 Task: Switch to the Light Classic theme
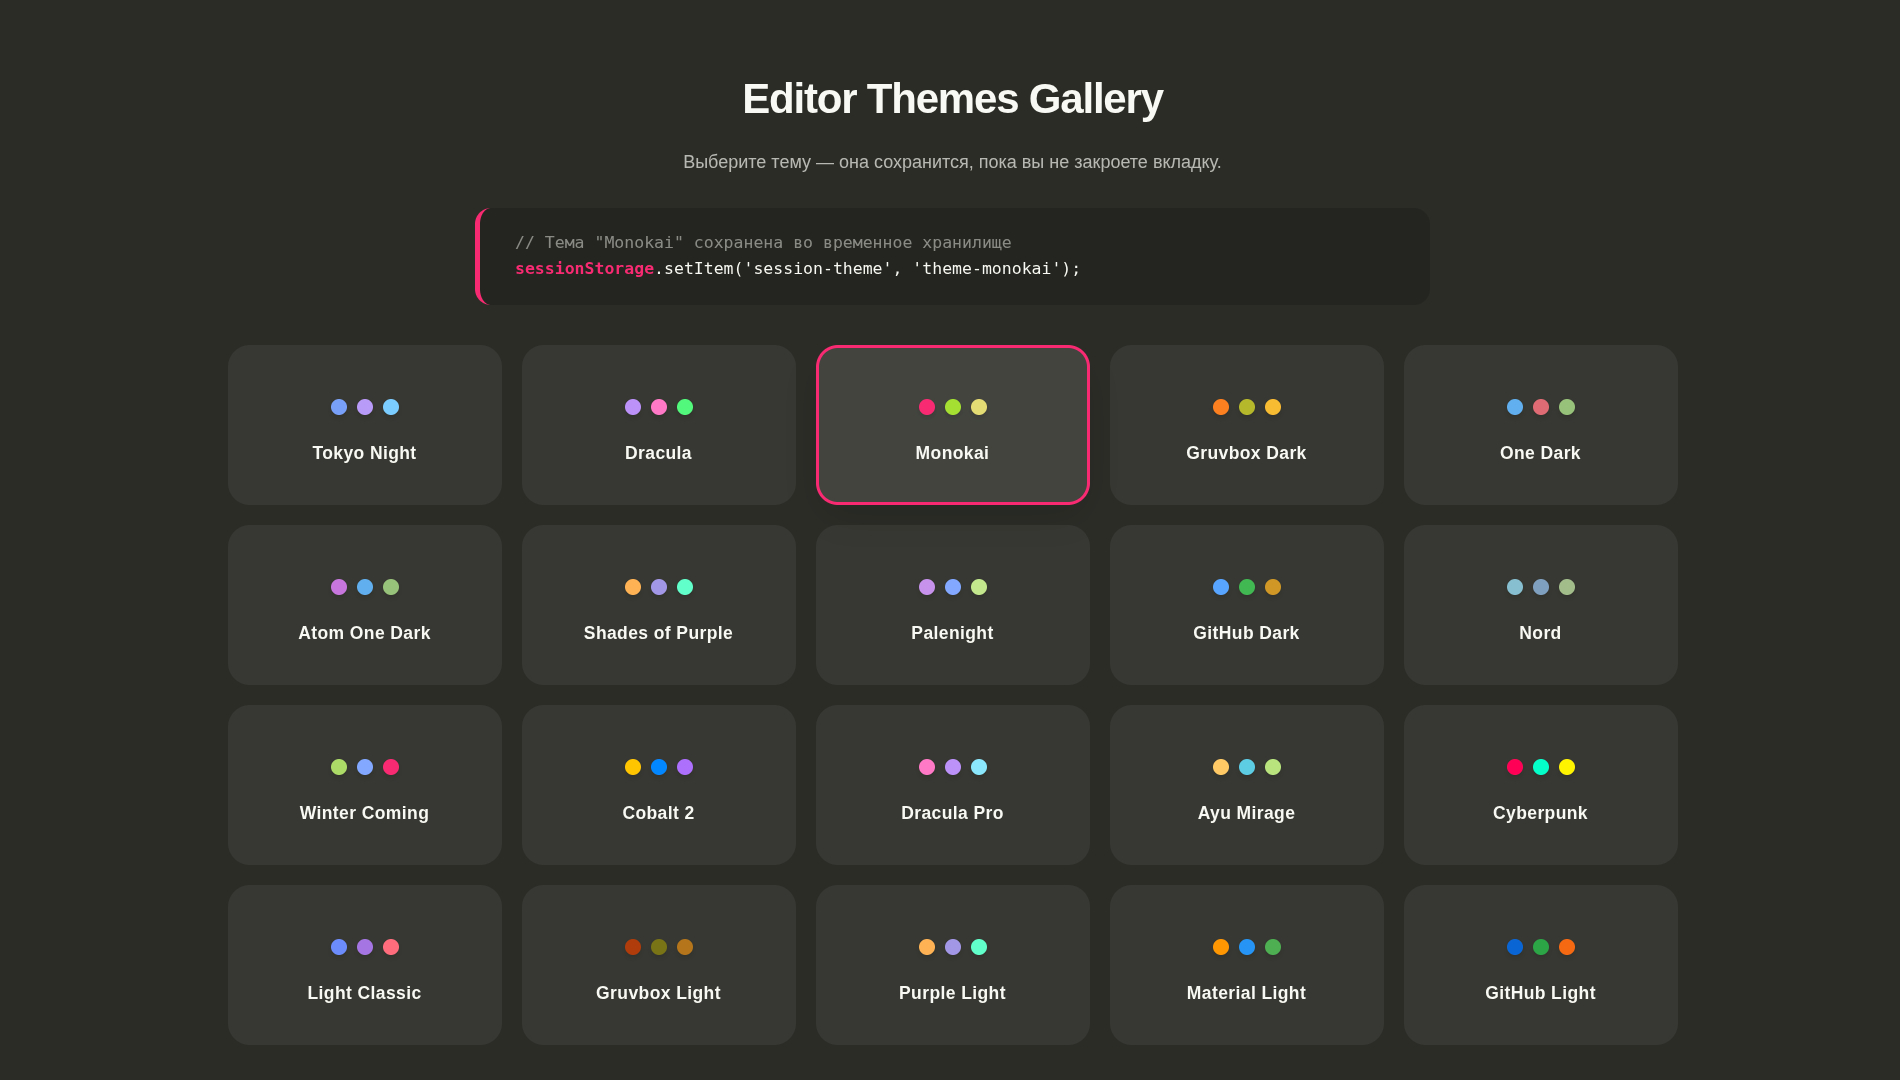coord(364,965)
